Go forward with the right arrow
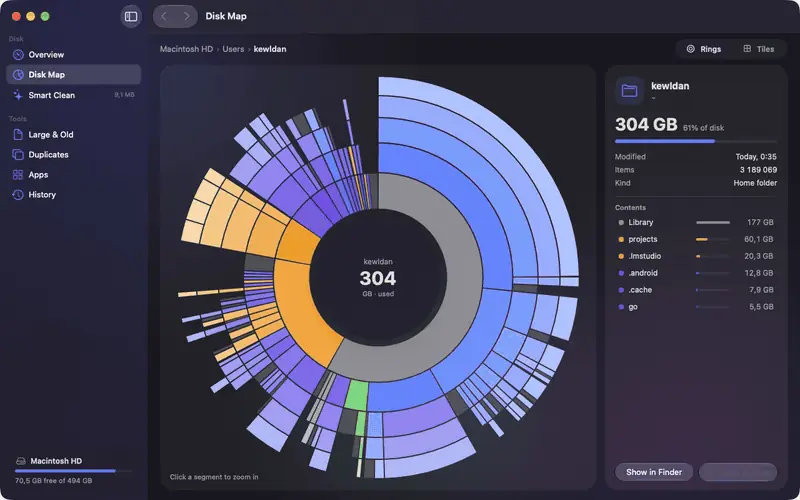Screen dimensions: 800x500 (187, 16)
